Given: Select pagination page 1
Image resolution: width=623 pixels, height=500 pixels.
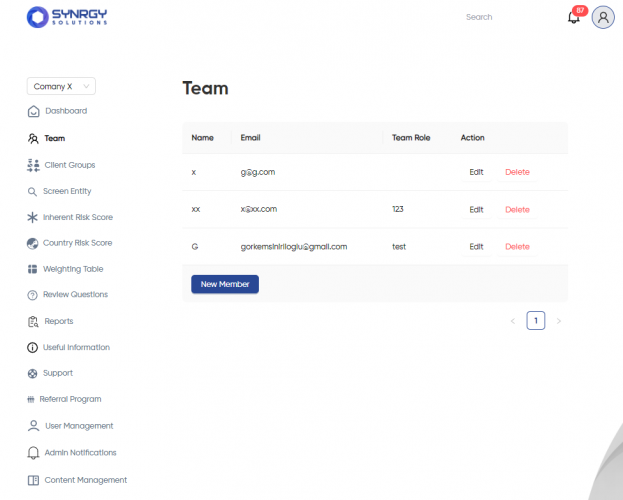Looking at the screenshot, I should tap(536, 321).
